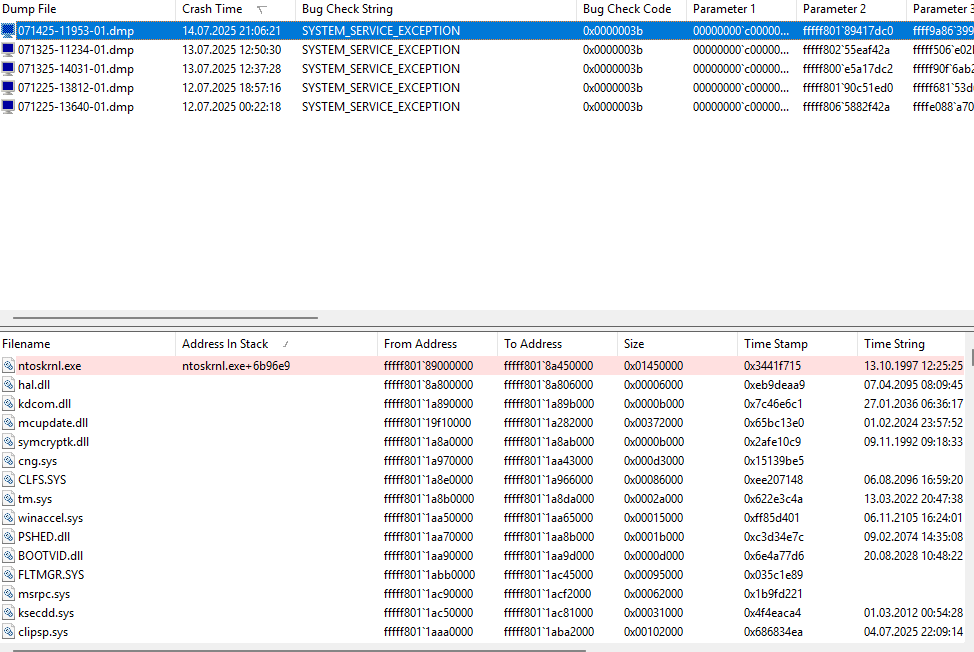Click To Address fffff801`1a89b000

point(548,404)
